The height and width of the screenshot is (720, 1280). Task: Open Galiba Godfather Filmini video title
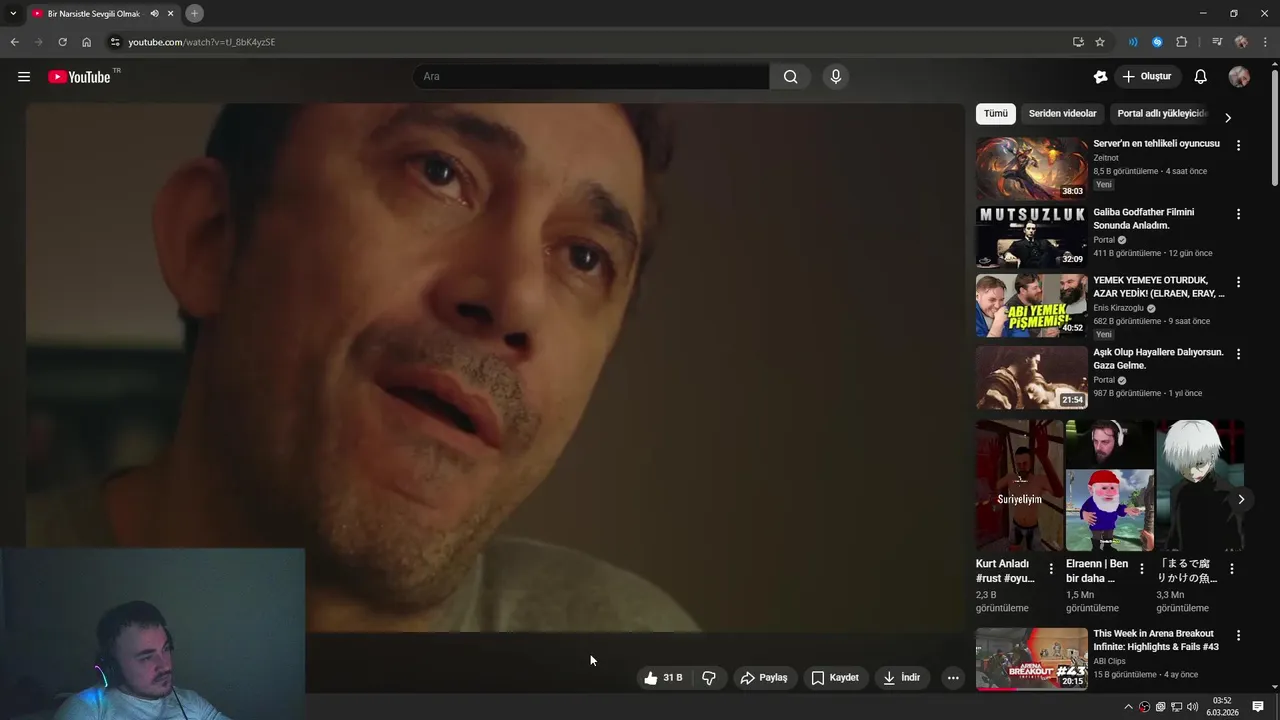tap(1144, 219)
